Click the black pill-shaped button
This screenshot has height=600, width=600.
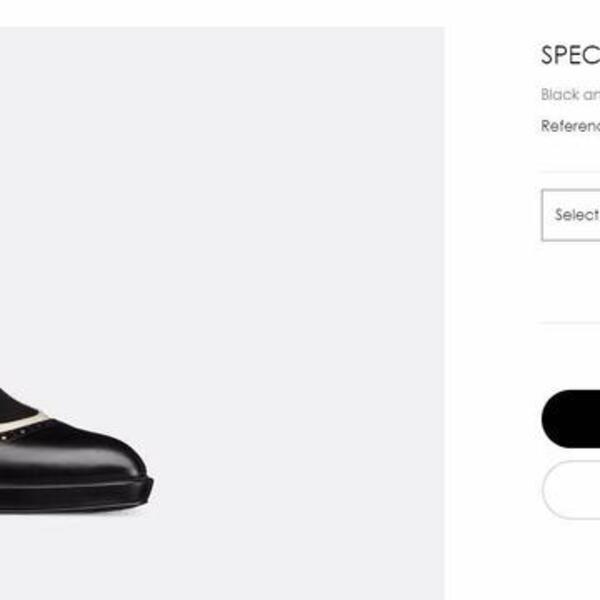572,419
